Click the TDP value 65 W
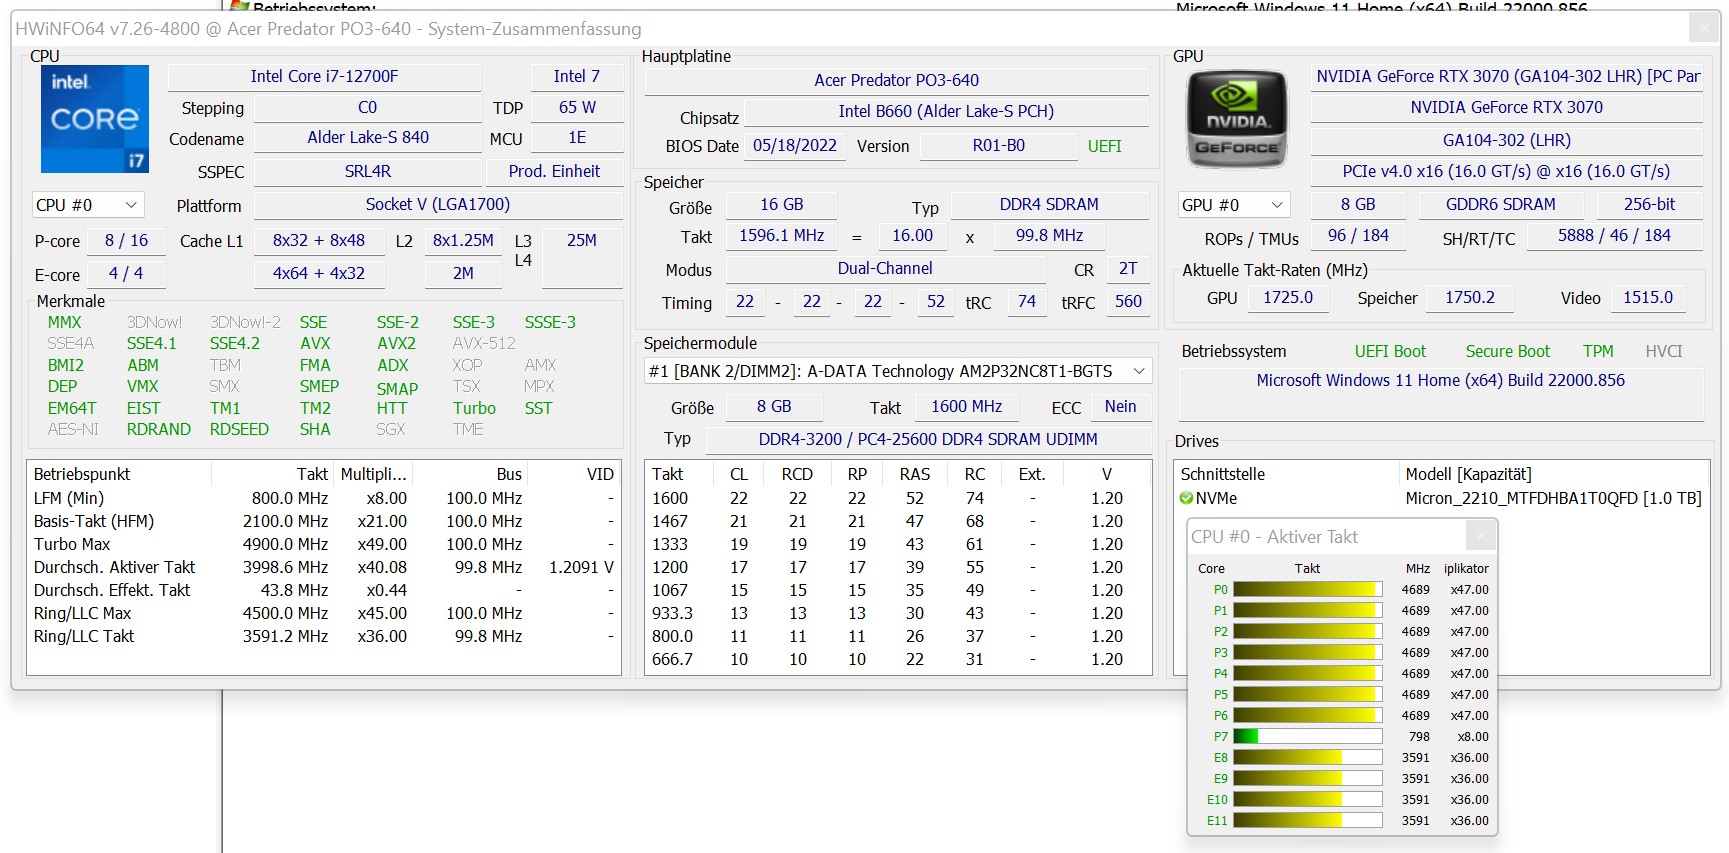Image resolution: width=1729 pixels, height=853 pixels. click(577, 107)
